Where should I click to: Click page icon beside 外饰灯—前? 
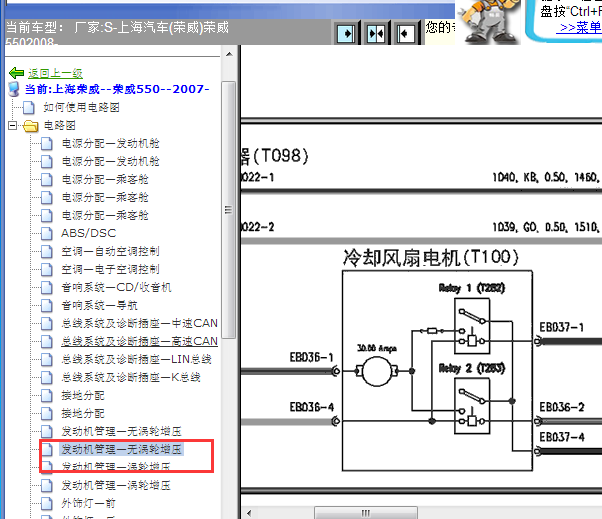[47, 503]
